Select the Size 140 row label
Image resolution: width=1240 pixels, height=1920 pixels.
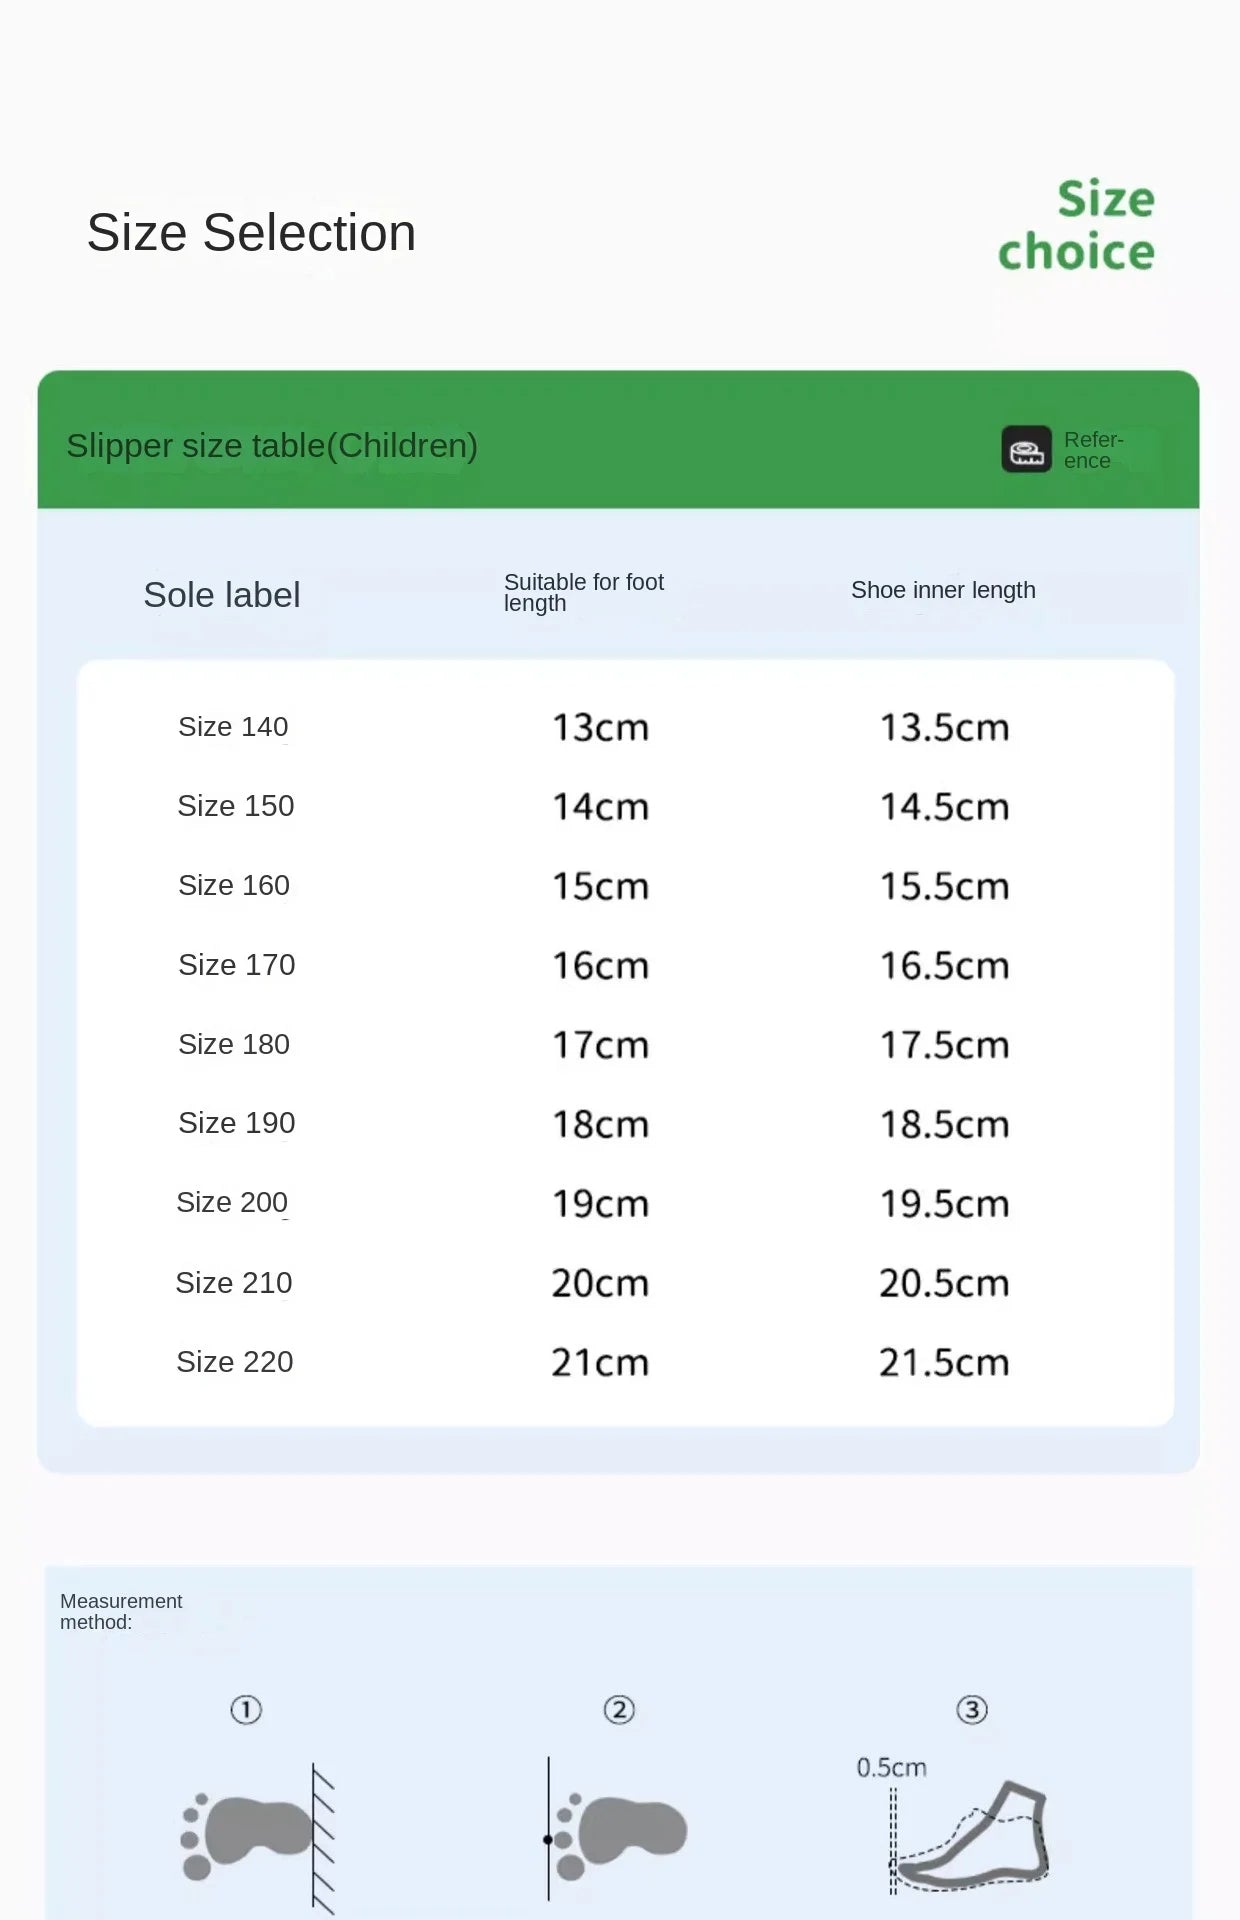pos(233,727)
